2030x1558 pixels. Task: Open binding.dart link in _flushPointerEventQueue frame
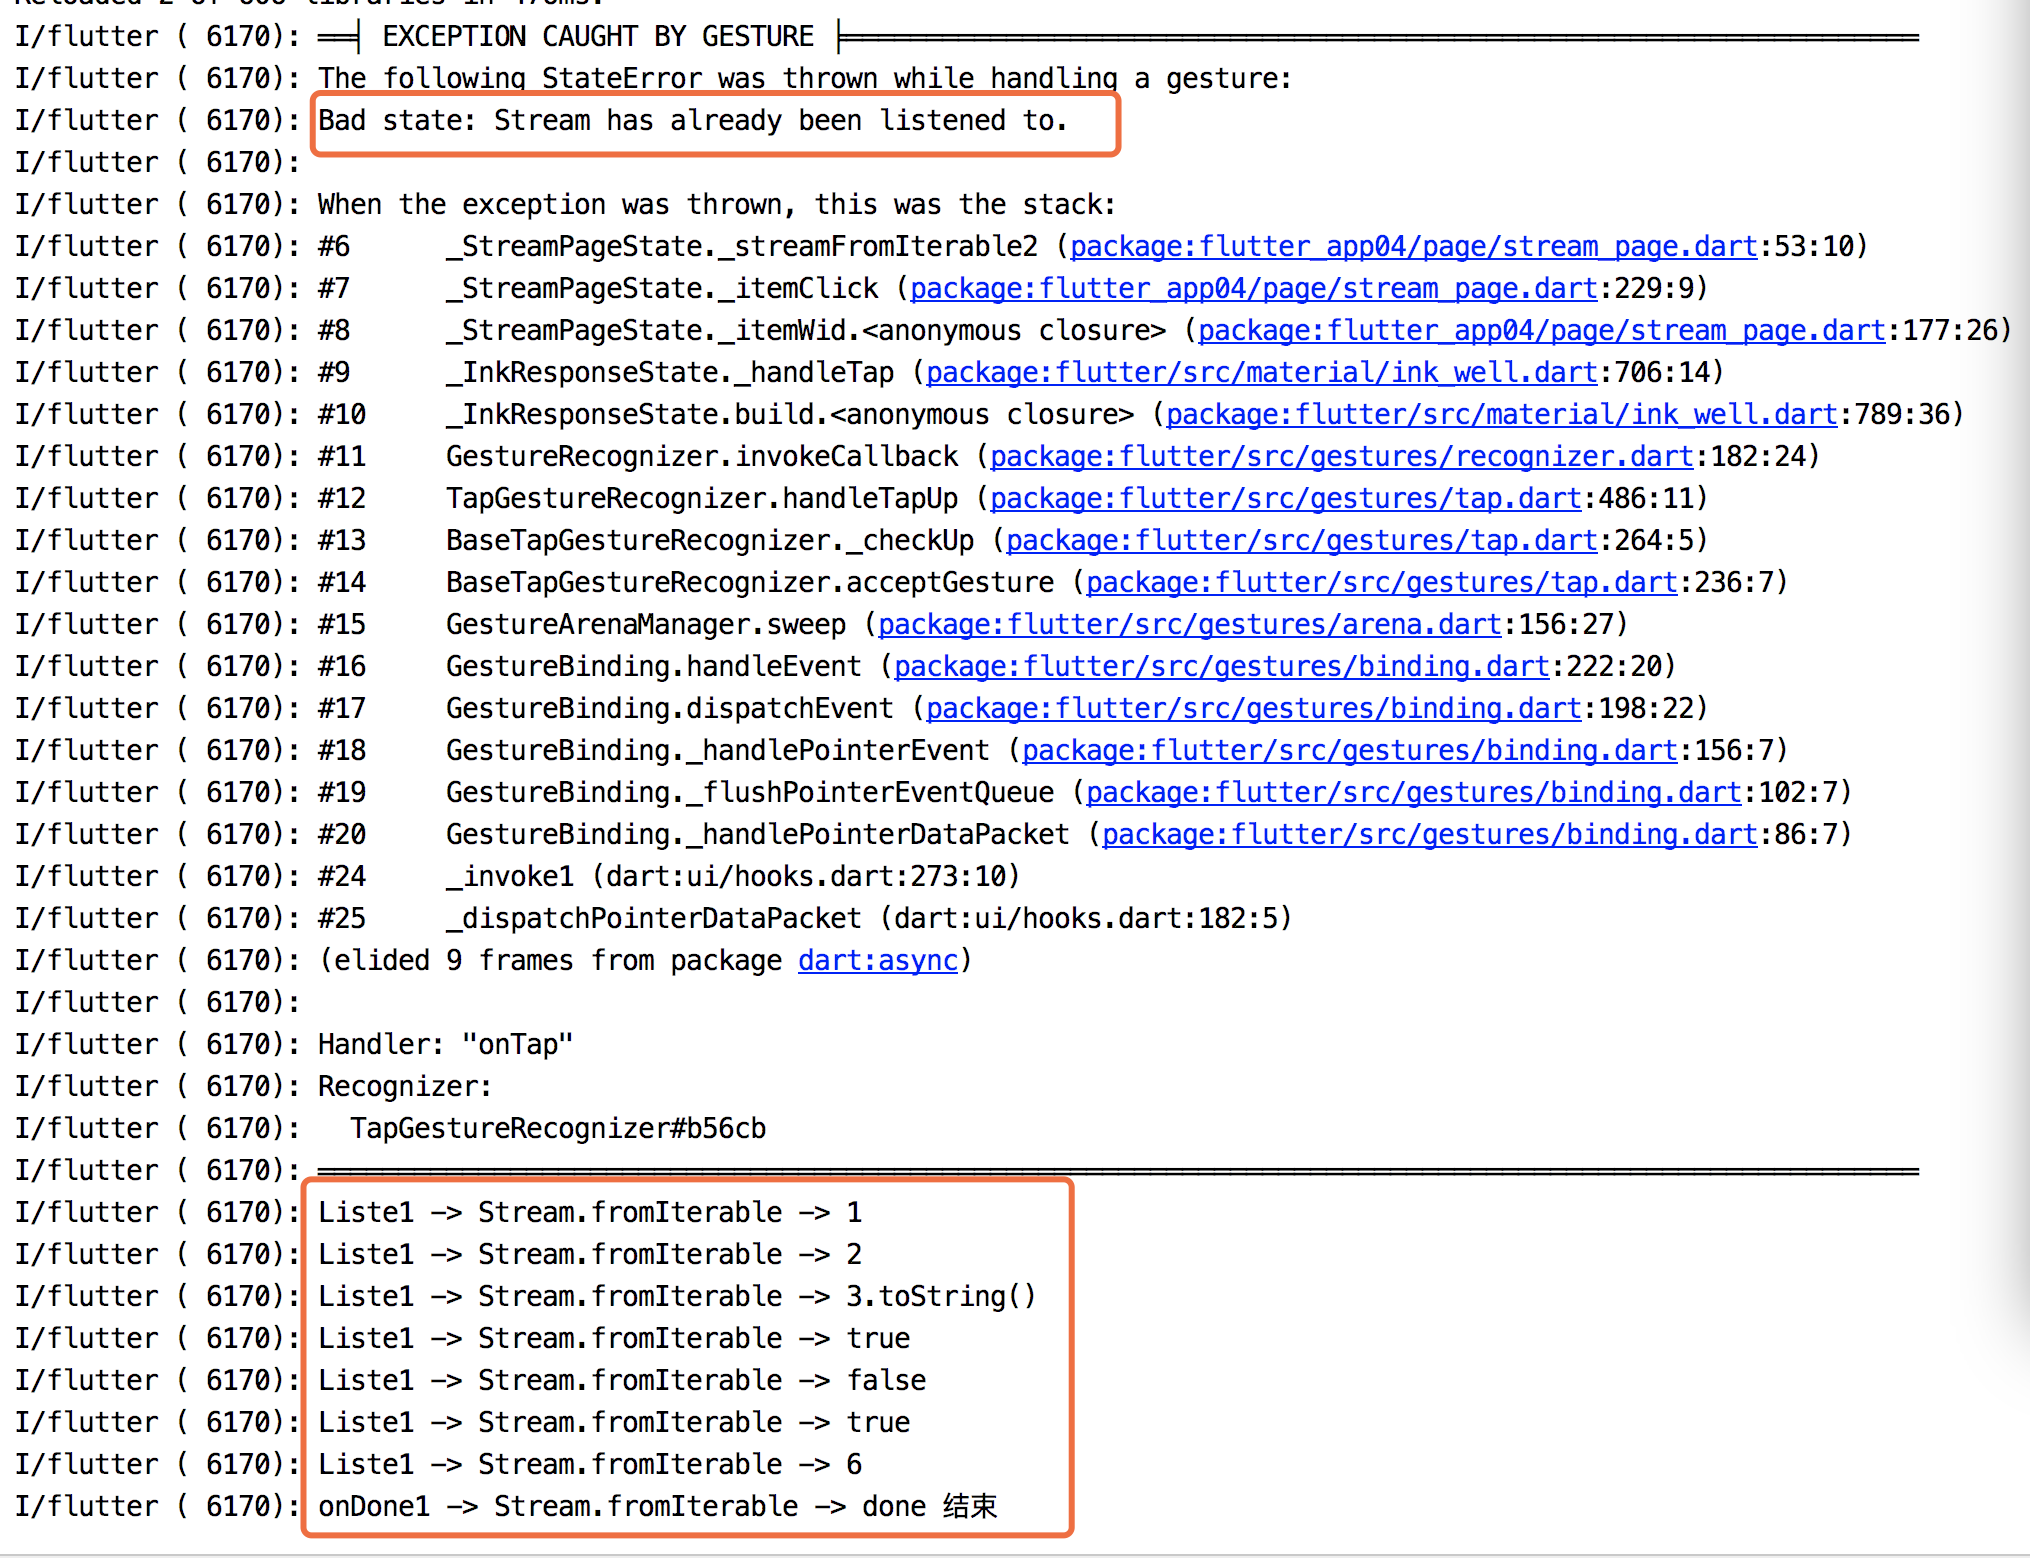tap(1413, 792)
